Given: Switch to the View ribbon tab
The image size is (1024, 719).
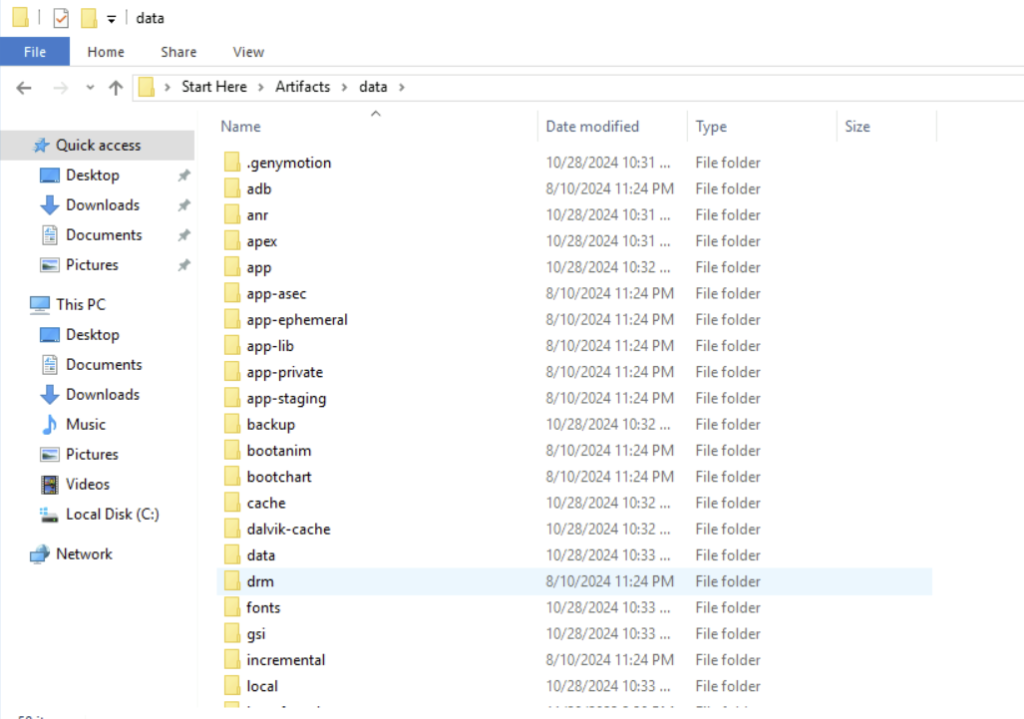Looking at the screenshot, I should 248,52.
